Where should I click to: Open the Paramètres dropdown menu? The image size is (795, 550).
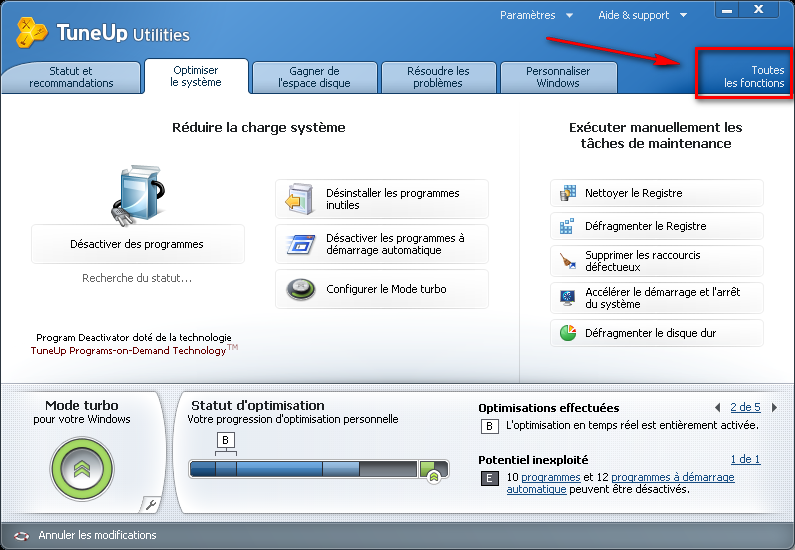[536, 15]
